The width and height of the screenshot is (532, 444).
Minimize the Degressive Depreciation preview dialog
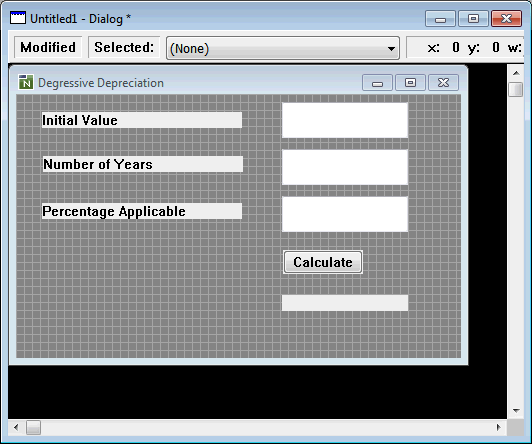pyautogui.click(x=377, y=83)
